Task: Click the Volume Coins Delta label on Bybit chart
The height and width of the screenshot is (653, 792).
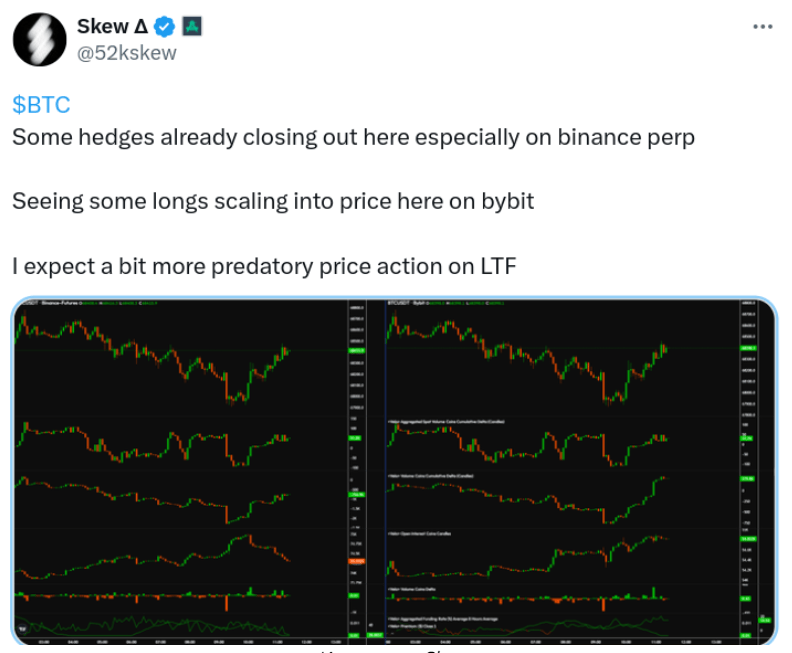Action: (x=417, y=590)
